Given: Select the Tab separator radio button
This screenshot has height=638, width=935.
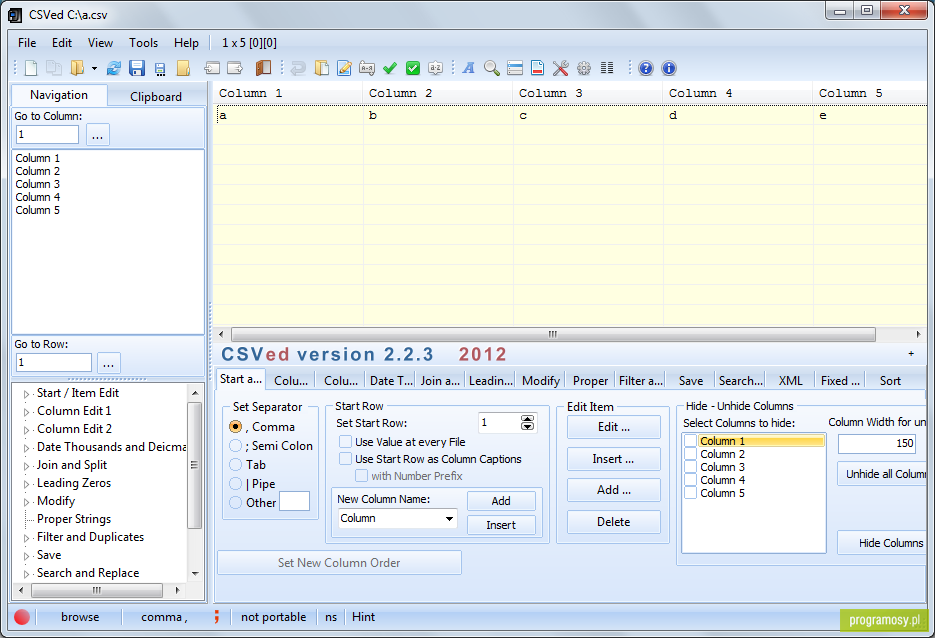Looking at the screenshot, I should point(236,464).
